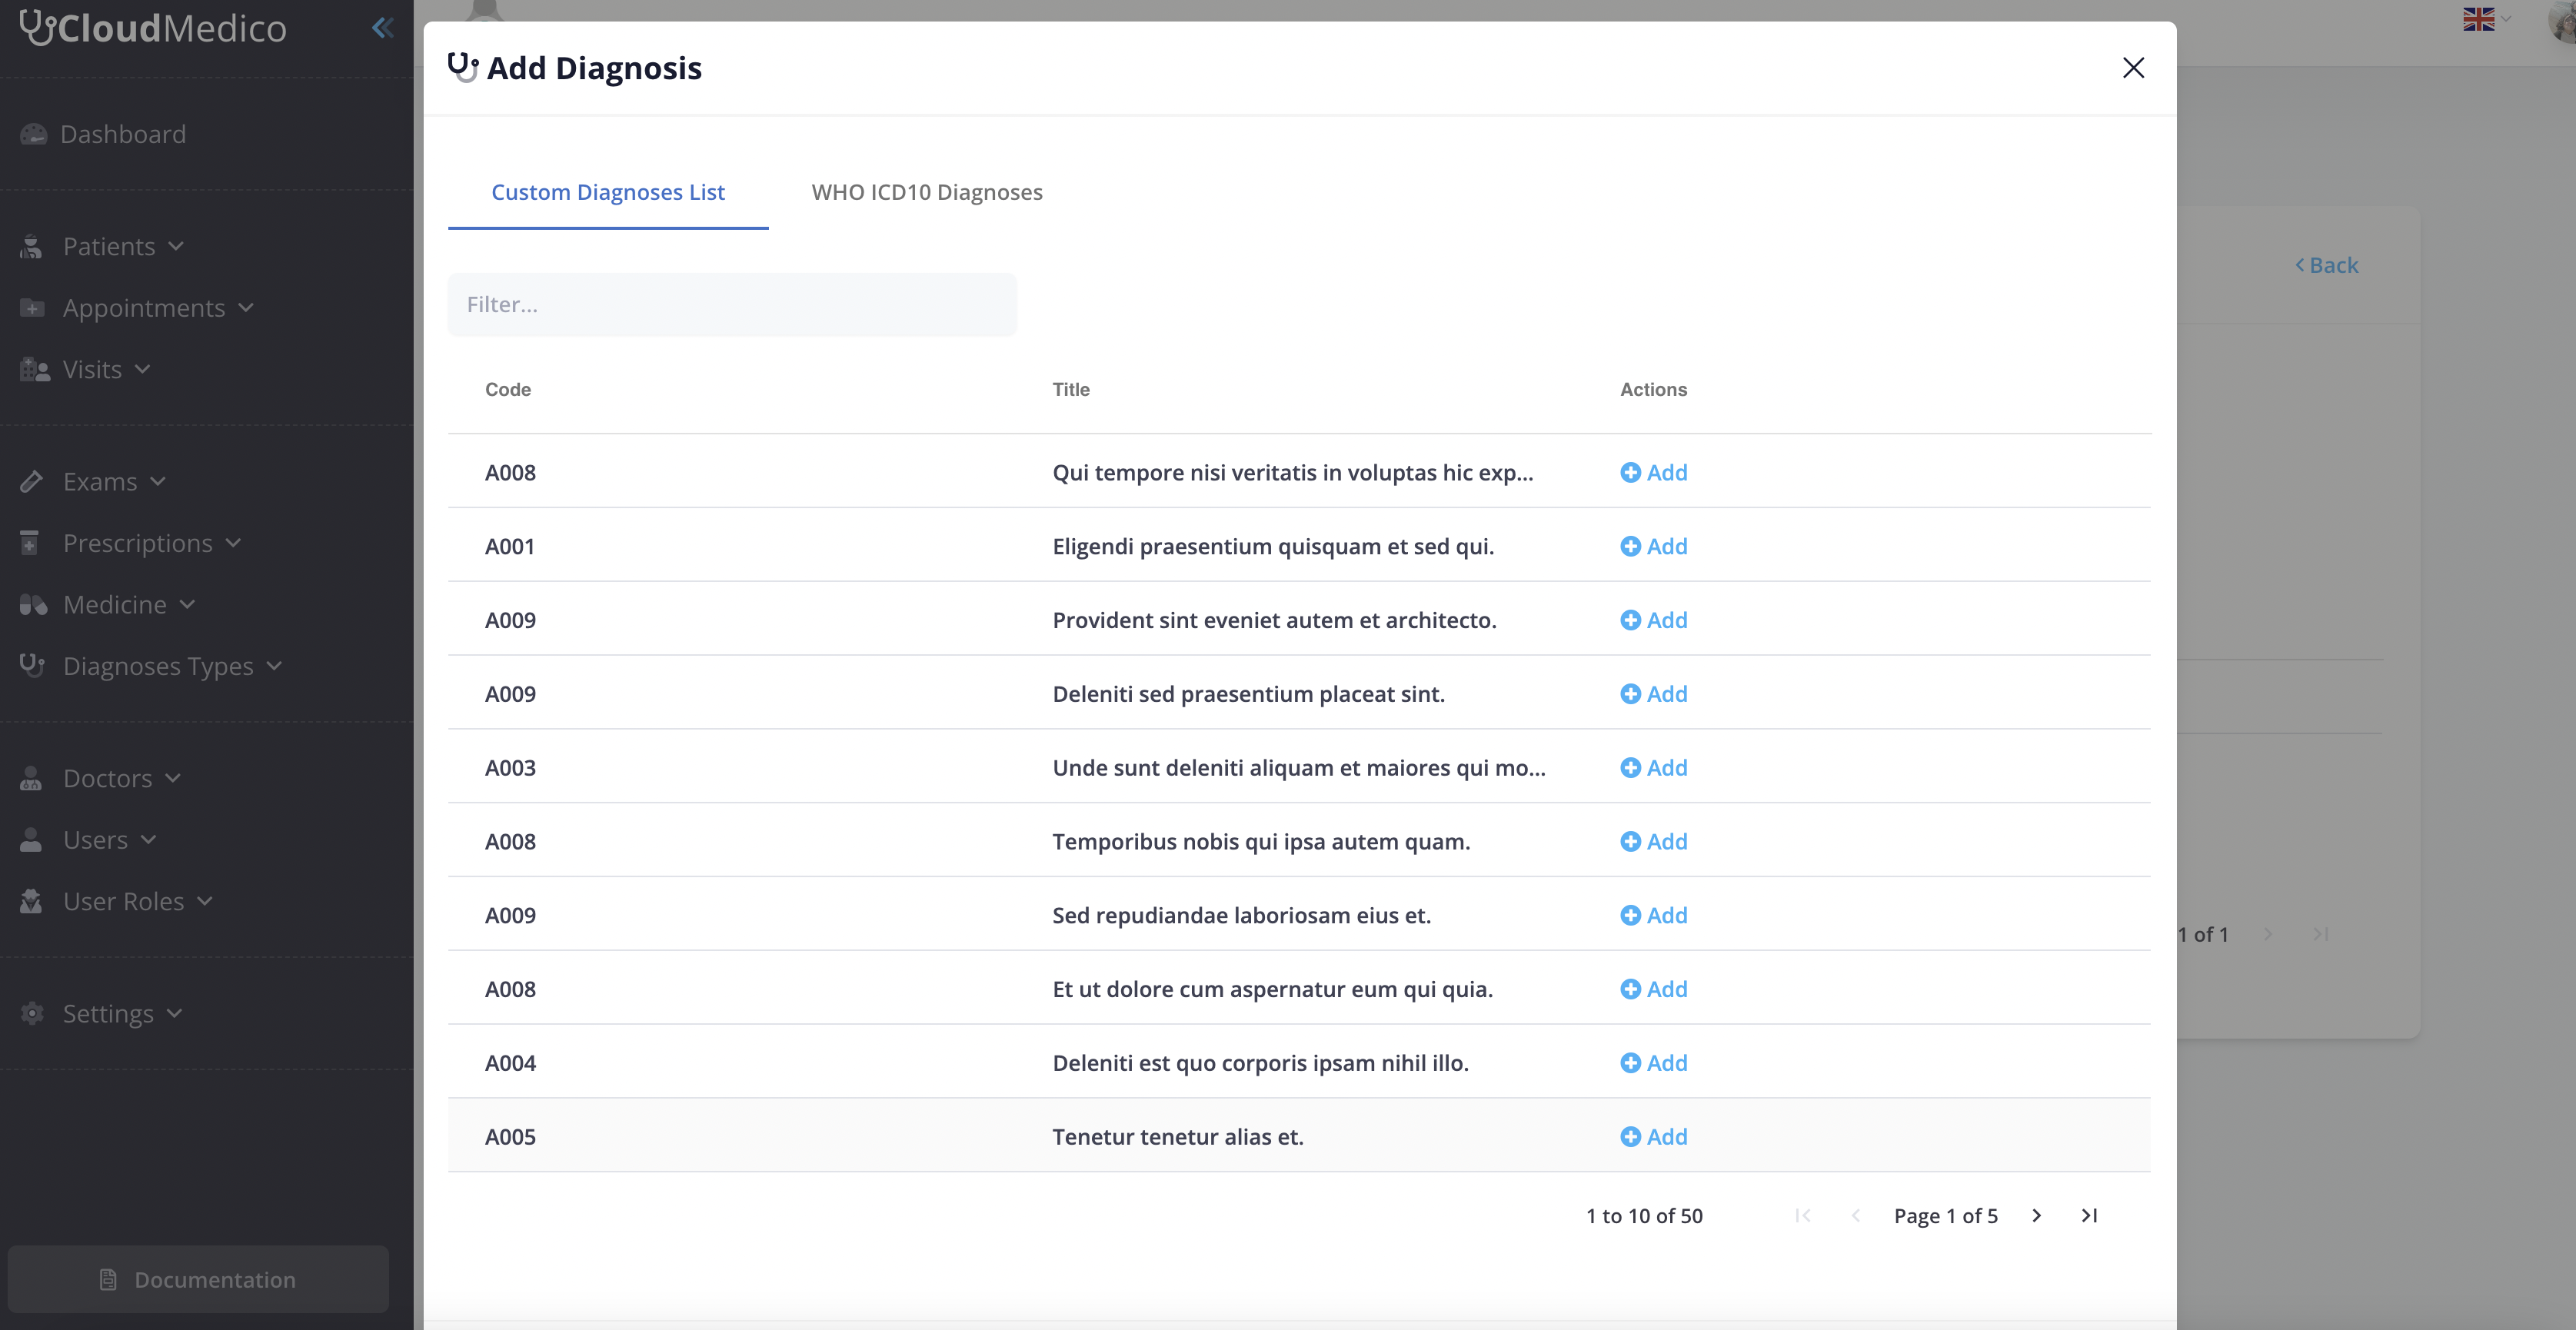The image size is (2576, 1330).
Task: Expand the Settings menu chevron
Action: coord(174,1013)
